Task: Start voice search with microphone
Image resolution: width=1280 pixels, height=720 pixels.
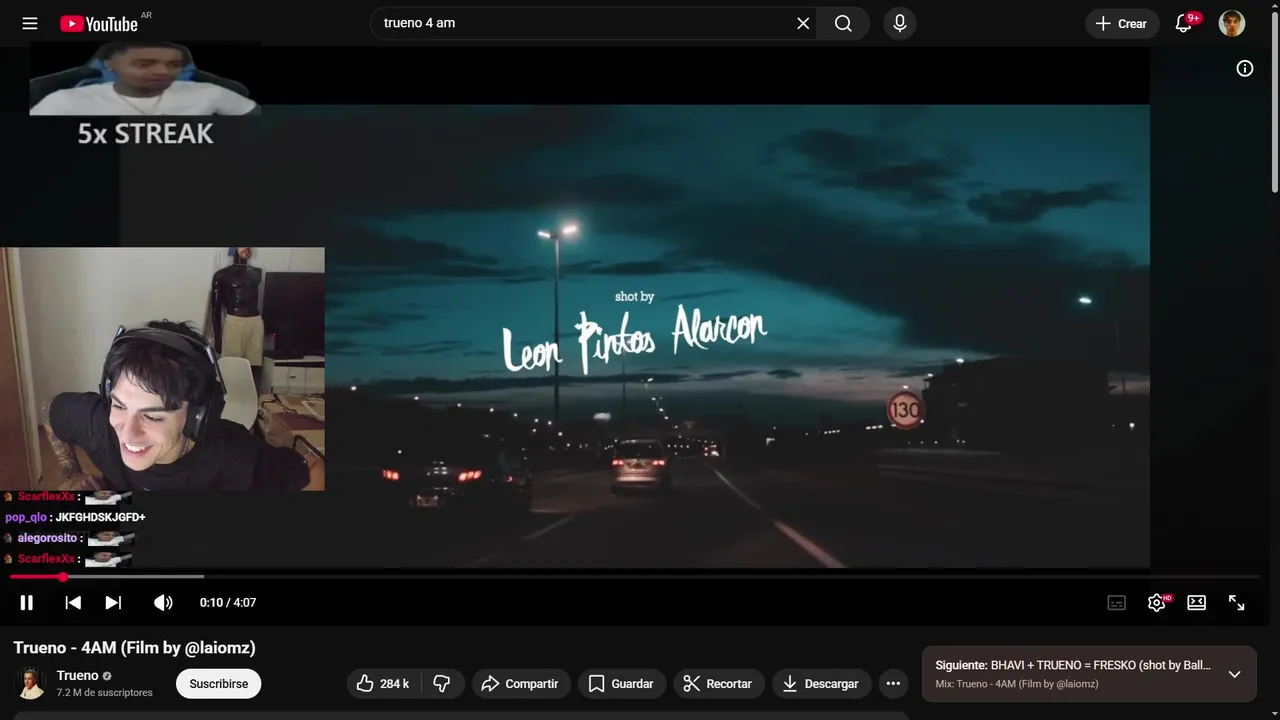Action: point(900,23)
